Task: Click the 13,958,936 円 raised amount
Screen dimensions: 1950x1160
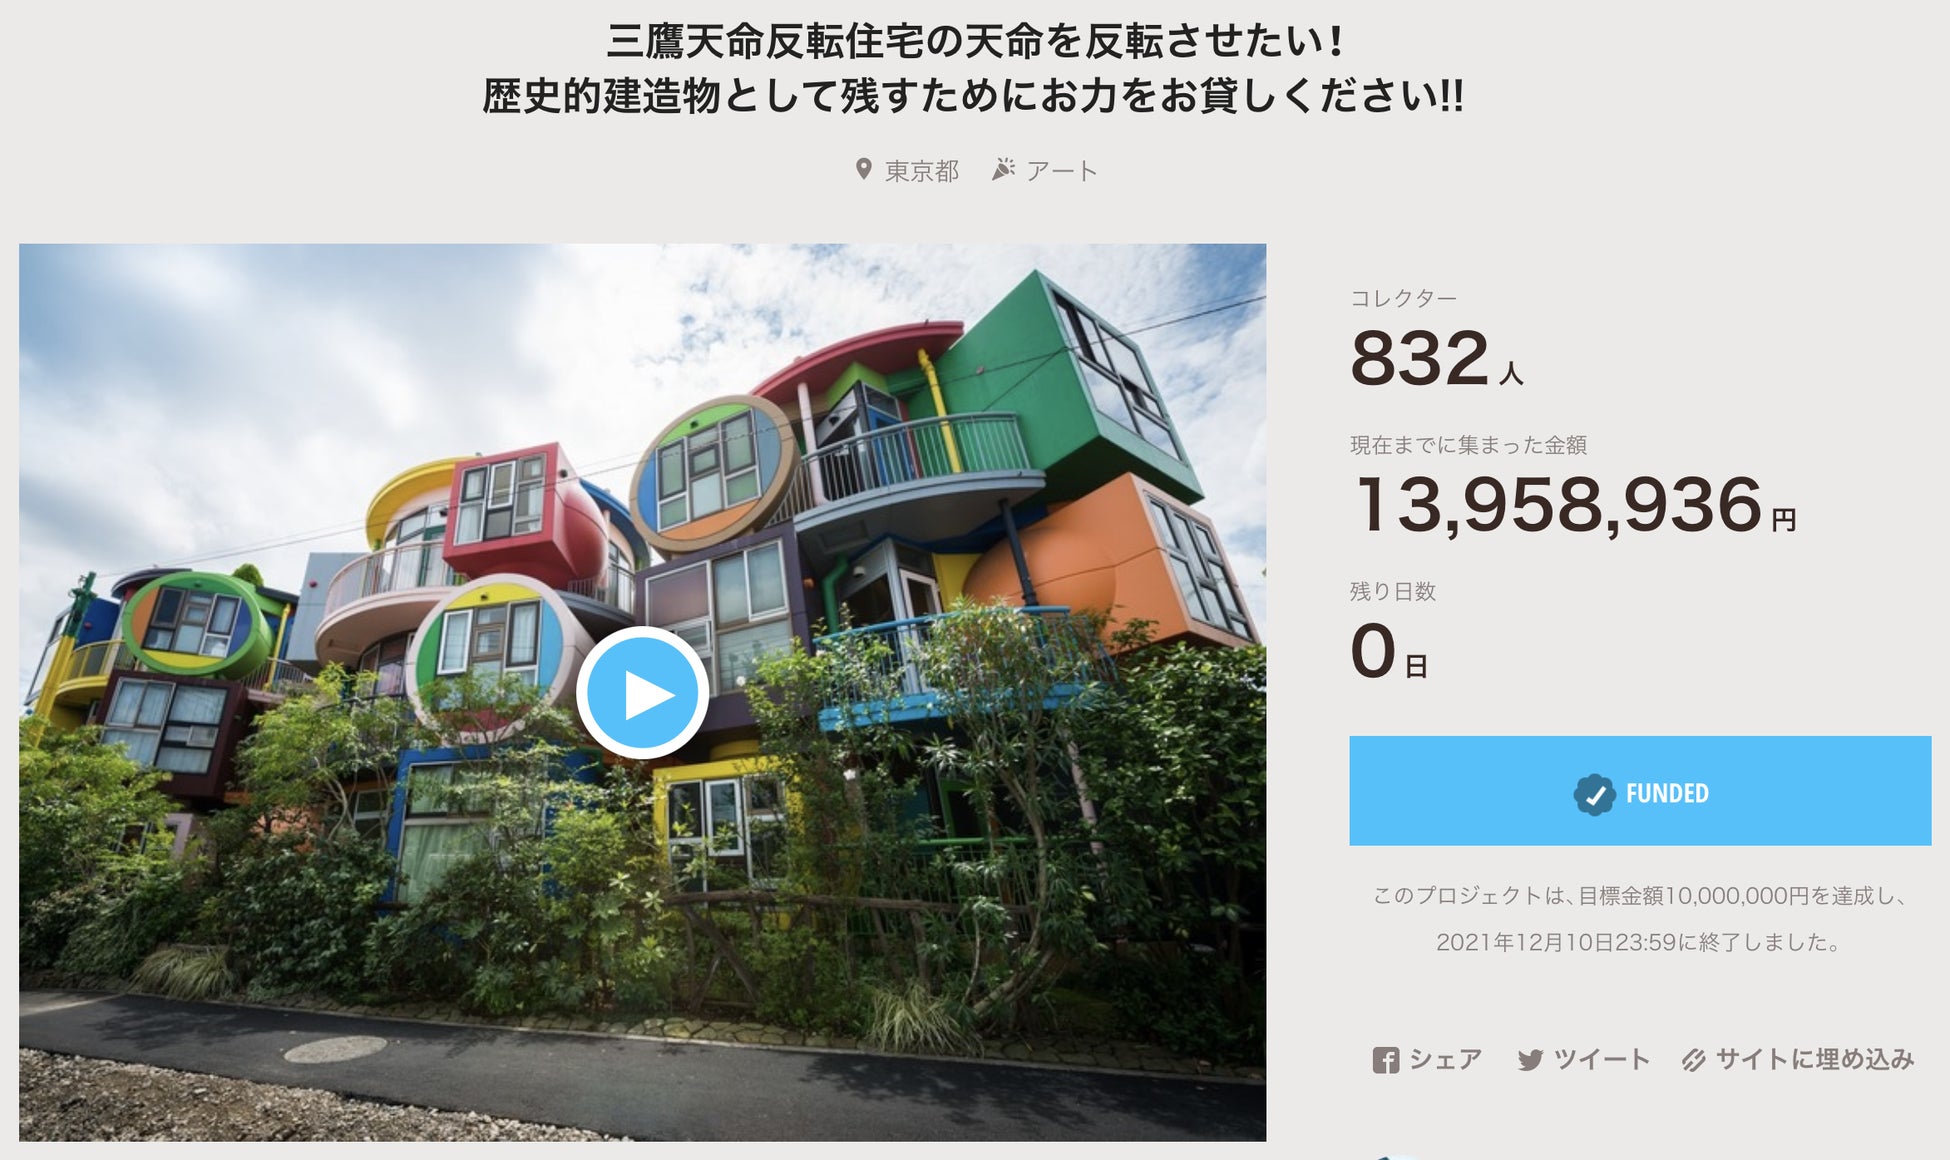Action: 1574,504
